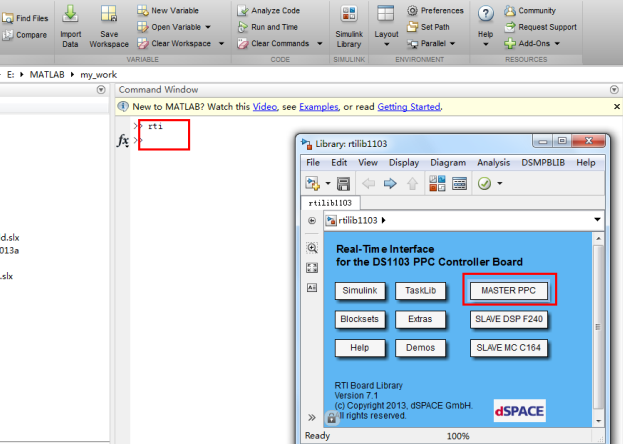Screen dimensions: 623x444
Task: Click the SLAVE MC C164 button
Action: tap(509, 348)
